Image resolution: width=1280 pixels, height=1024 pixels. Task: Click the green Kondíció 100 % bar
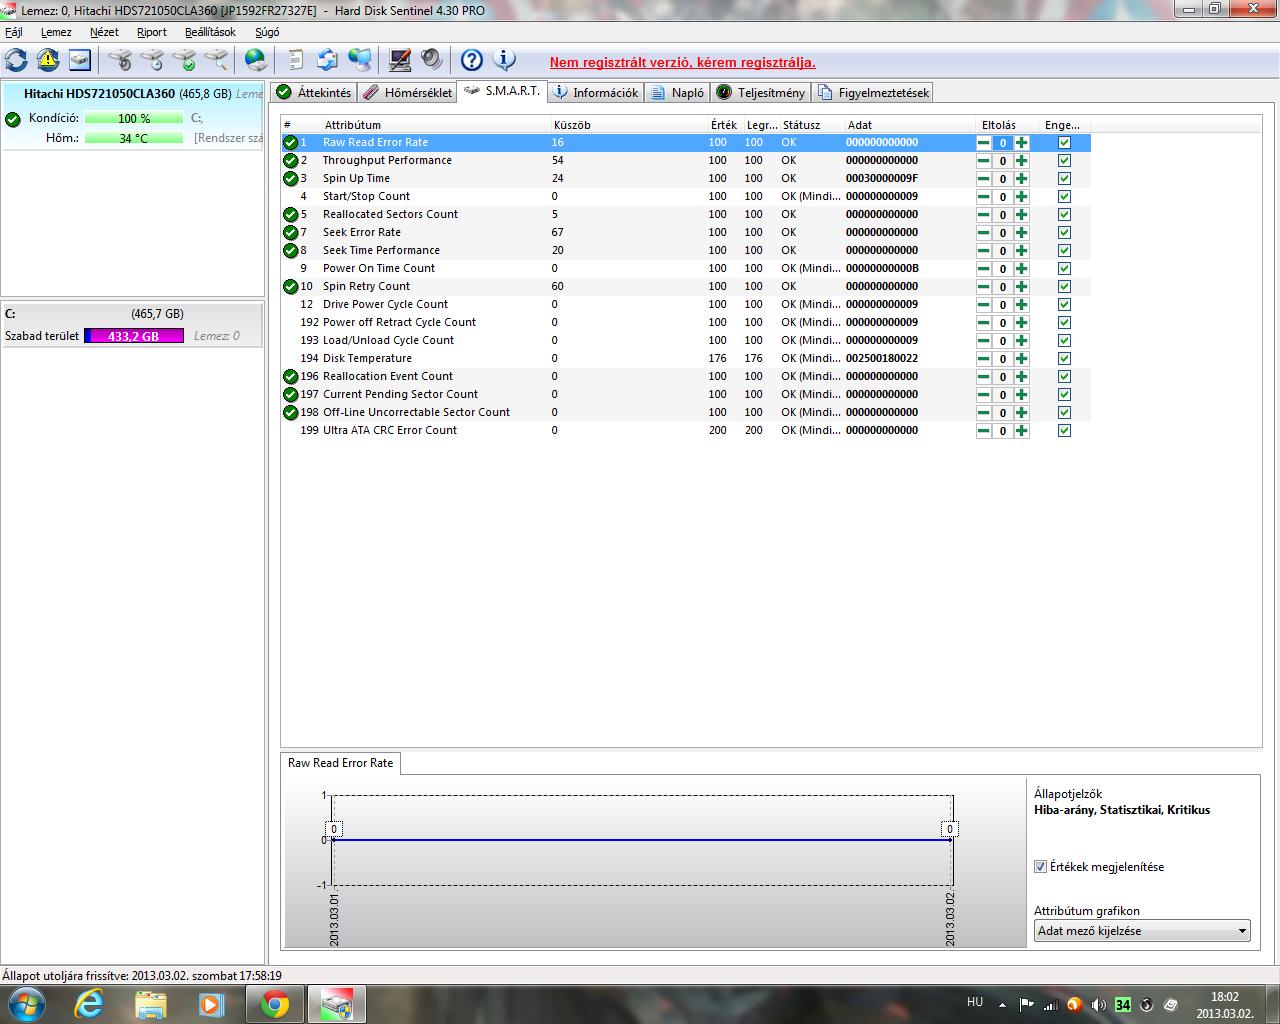[134, 118]
